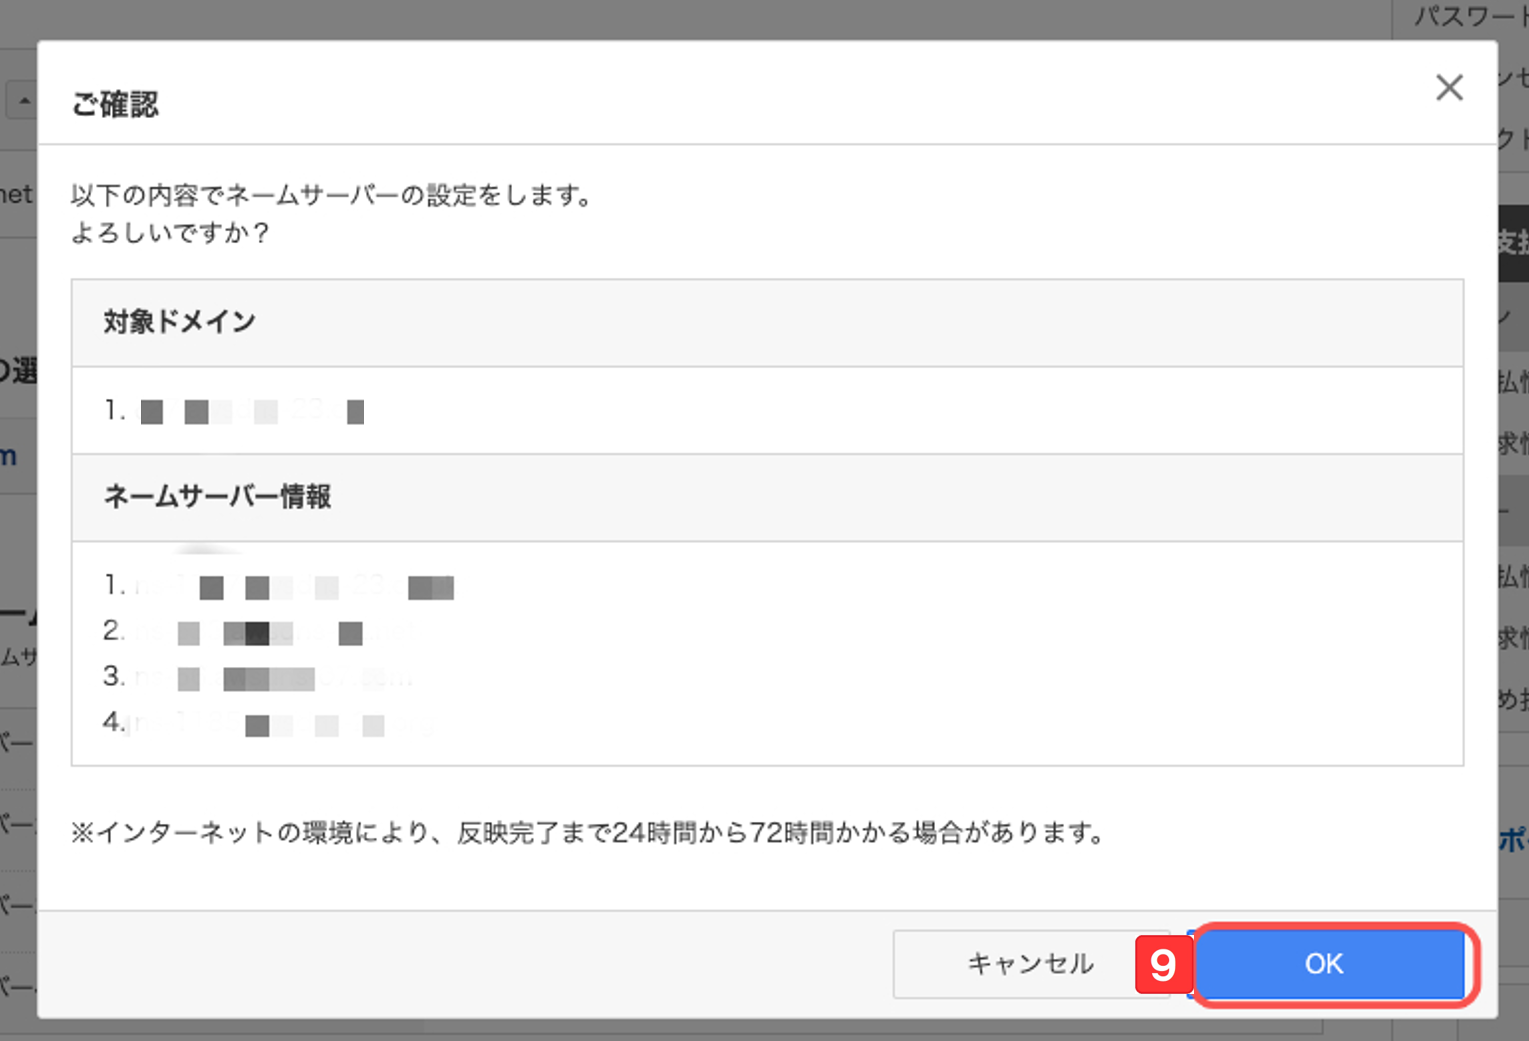Click the ご確認 dialog title

tap(115, 104)
